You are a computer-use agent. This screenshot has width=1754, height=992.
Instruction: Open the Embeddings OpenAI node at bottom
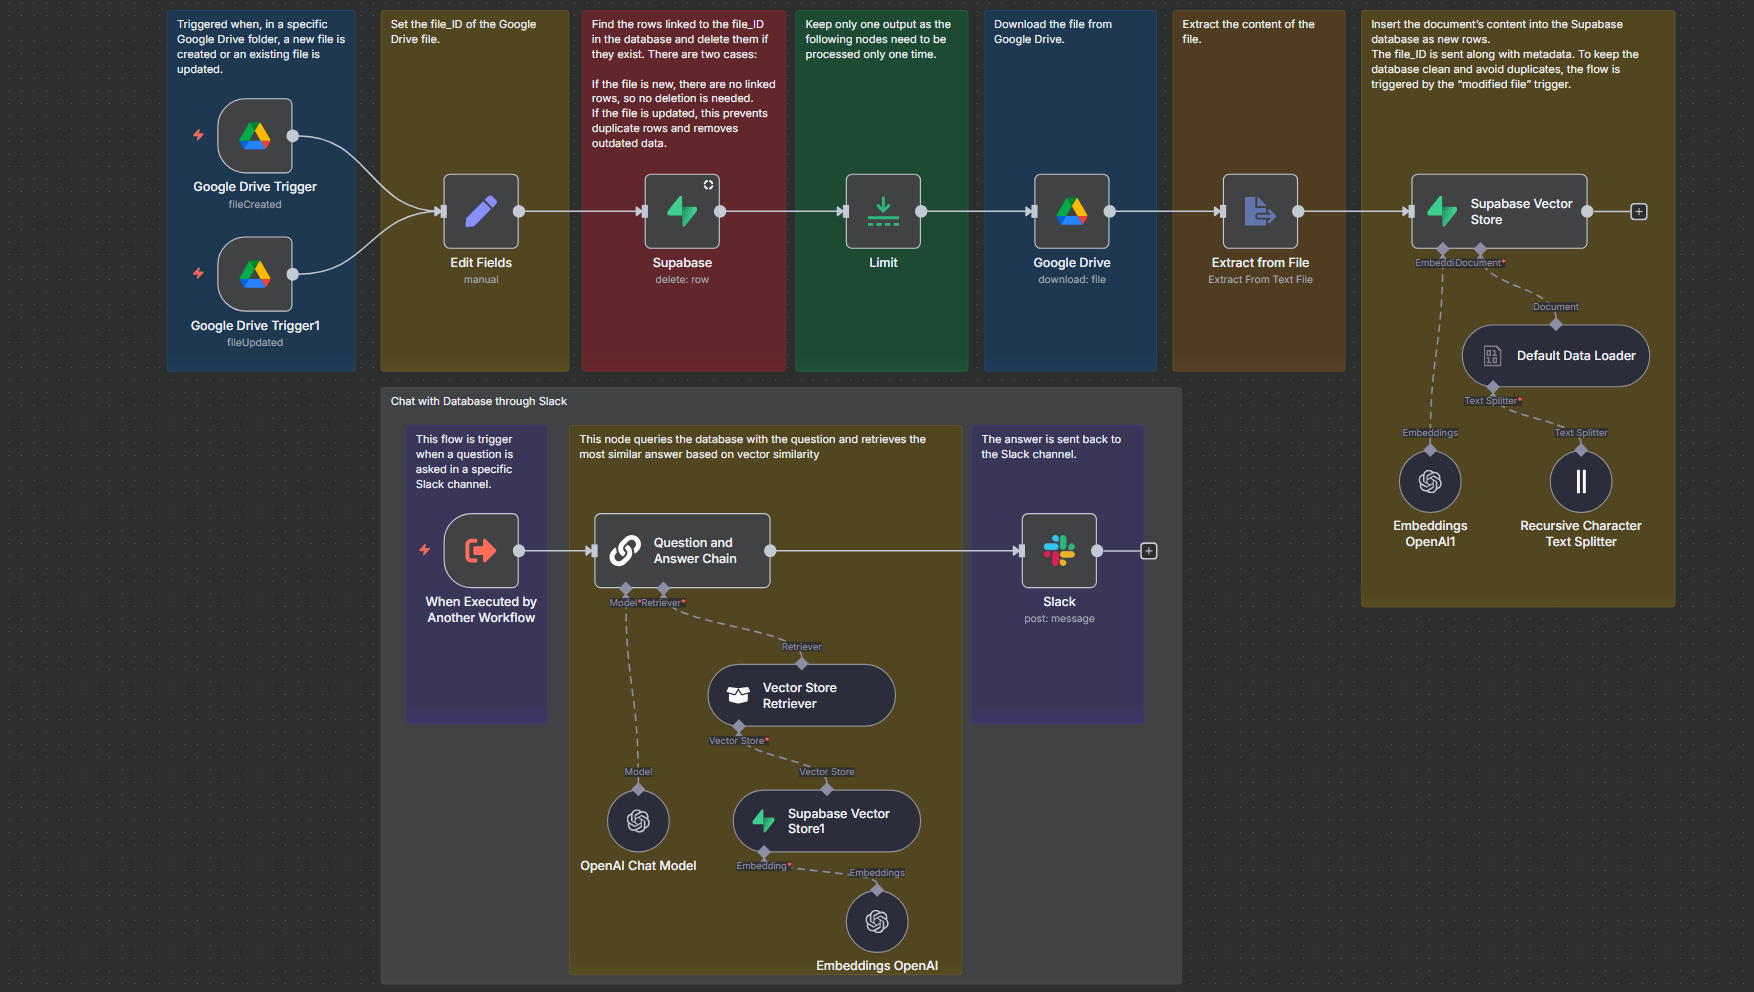(877, 922)
